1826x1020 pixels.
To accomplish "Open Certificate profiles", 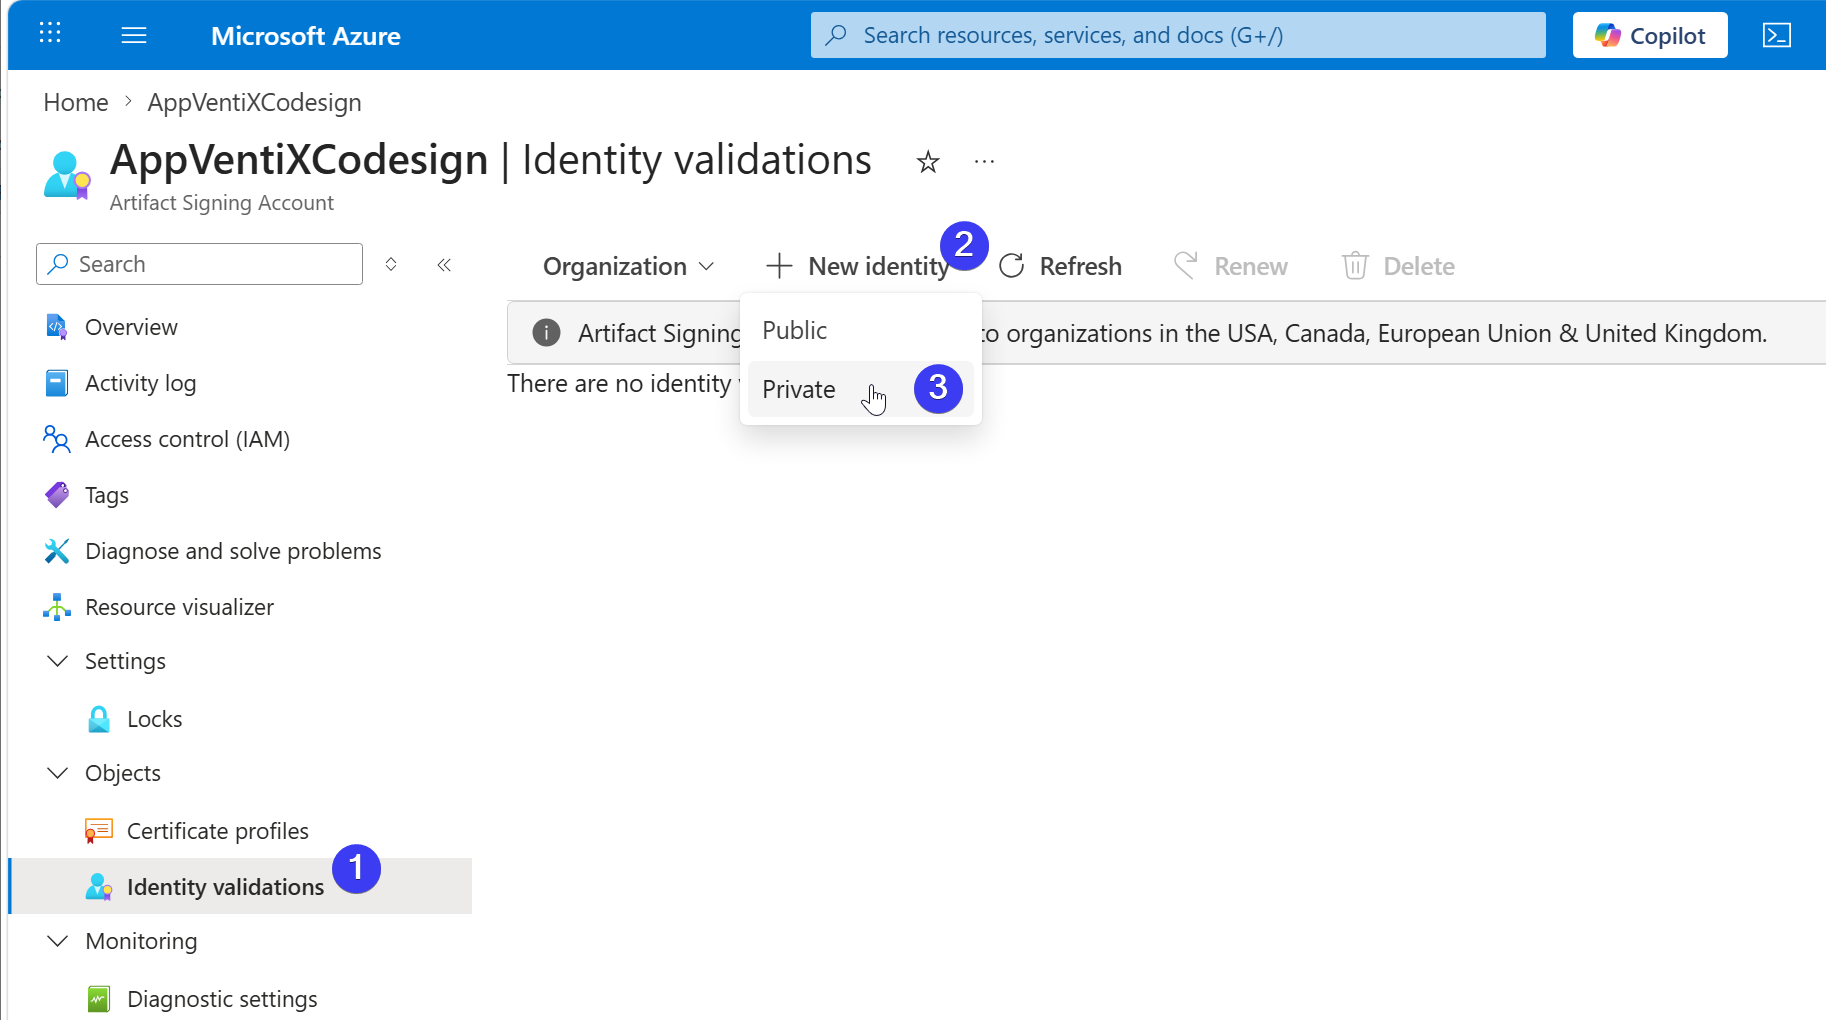I will [217, 831].
